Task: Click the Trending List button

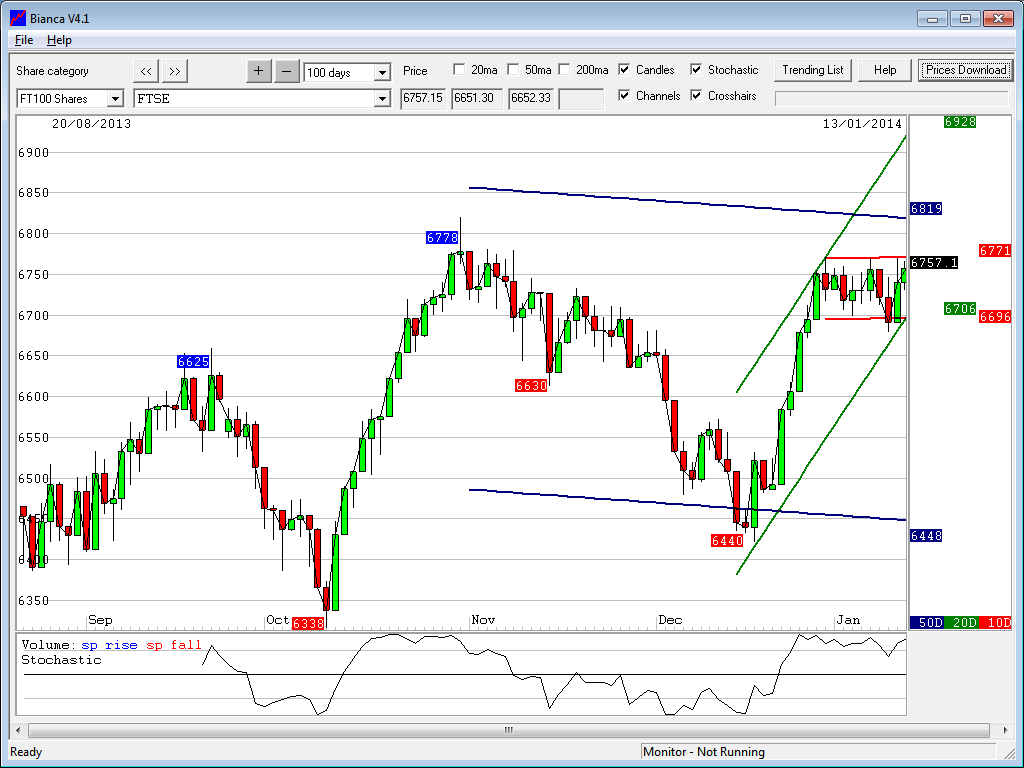Action: [813, 70]
